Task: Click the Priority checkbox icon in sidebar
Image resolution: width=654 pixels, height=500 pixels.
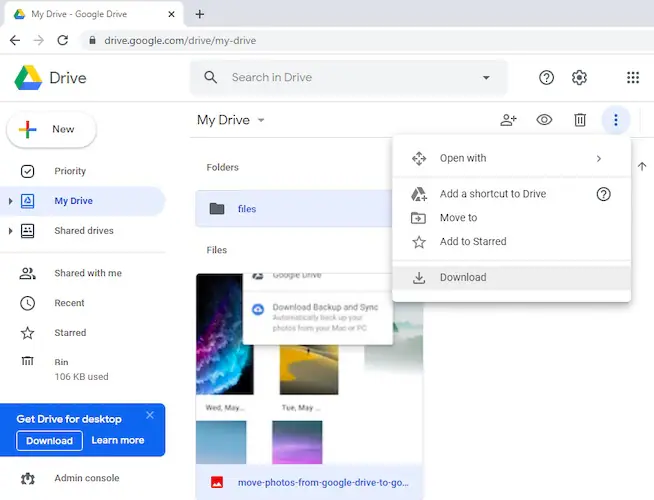Action: click(28, 171)
